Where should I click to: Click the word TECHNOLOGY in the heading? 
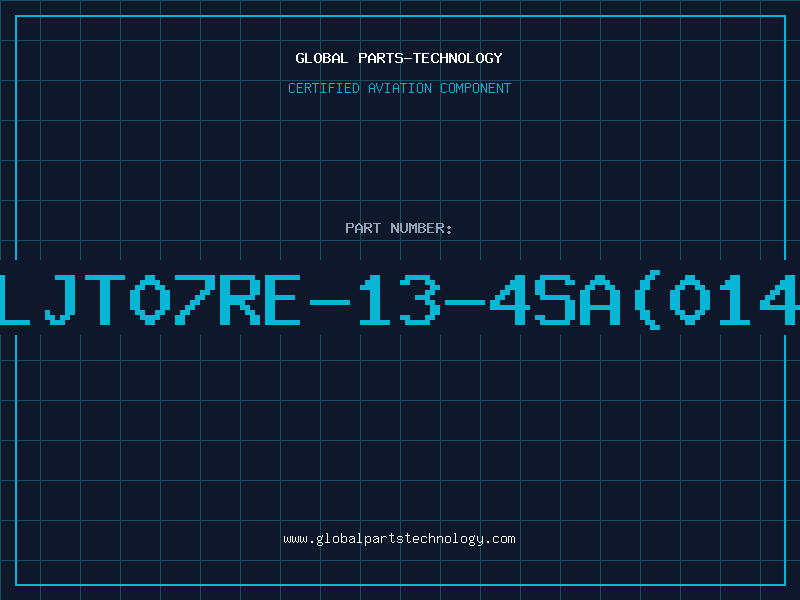(x=458, y=58)
